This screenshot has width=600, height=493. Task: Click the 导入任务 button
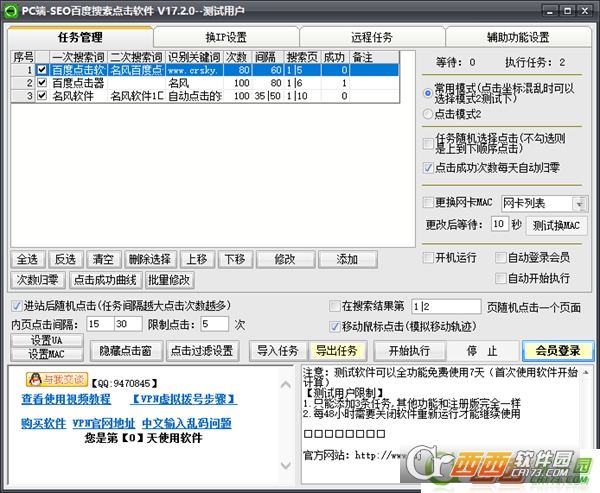tap(278, 351)
